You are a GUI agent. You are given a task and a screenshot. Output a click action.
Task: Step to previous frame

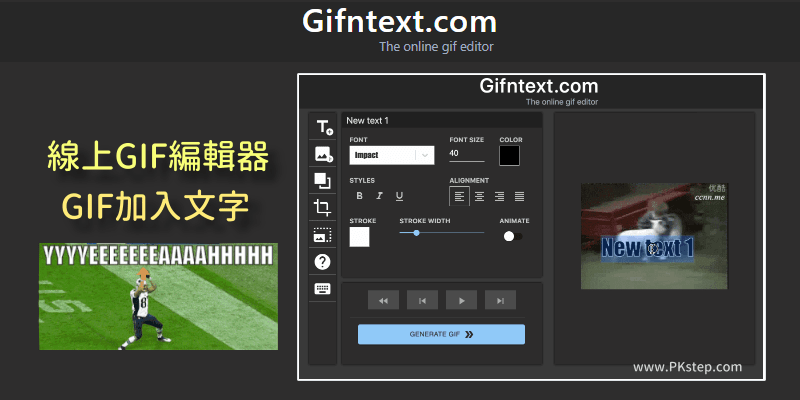[422, 300]
